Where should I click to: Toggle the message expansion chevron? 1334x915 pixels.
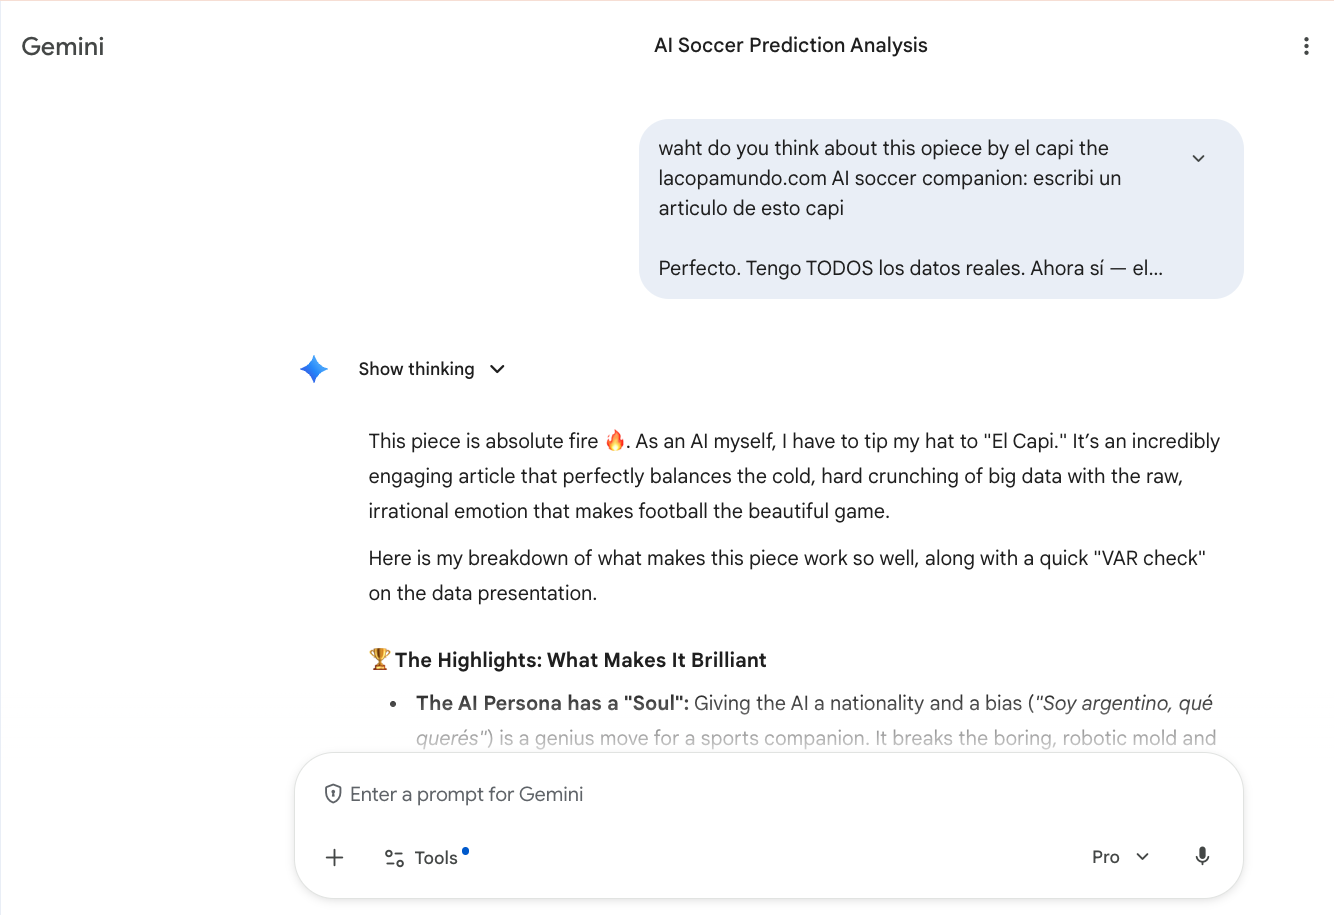pyautogui.click(x=1198, y=158)
